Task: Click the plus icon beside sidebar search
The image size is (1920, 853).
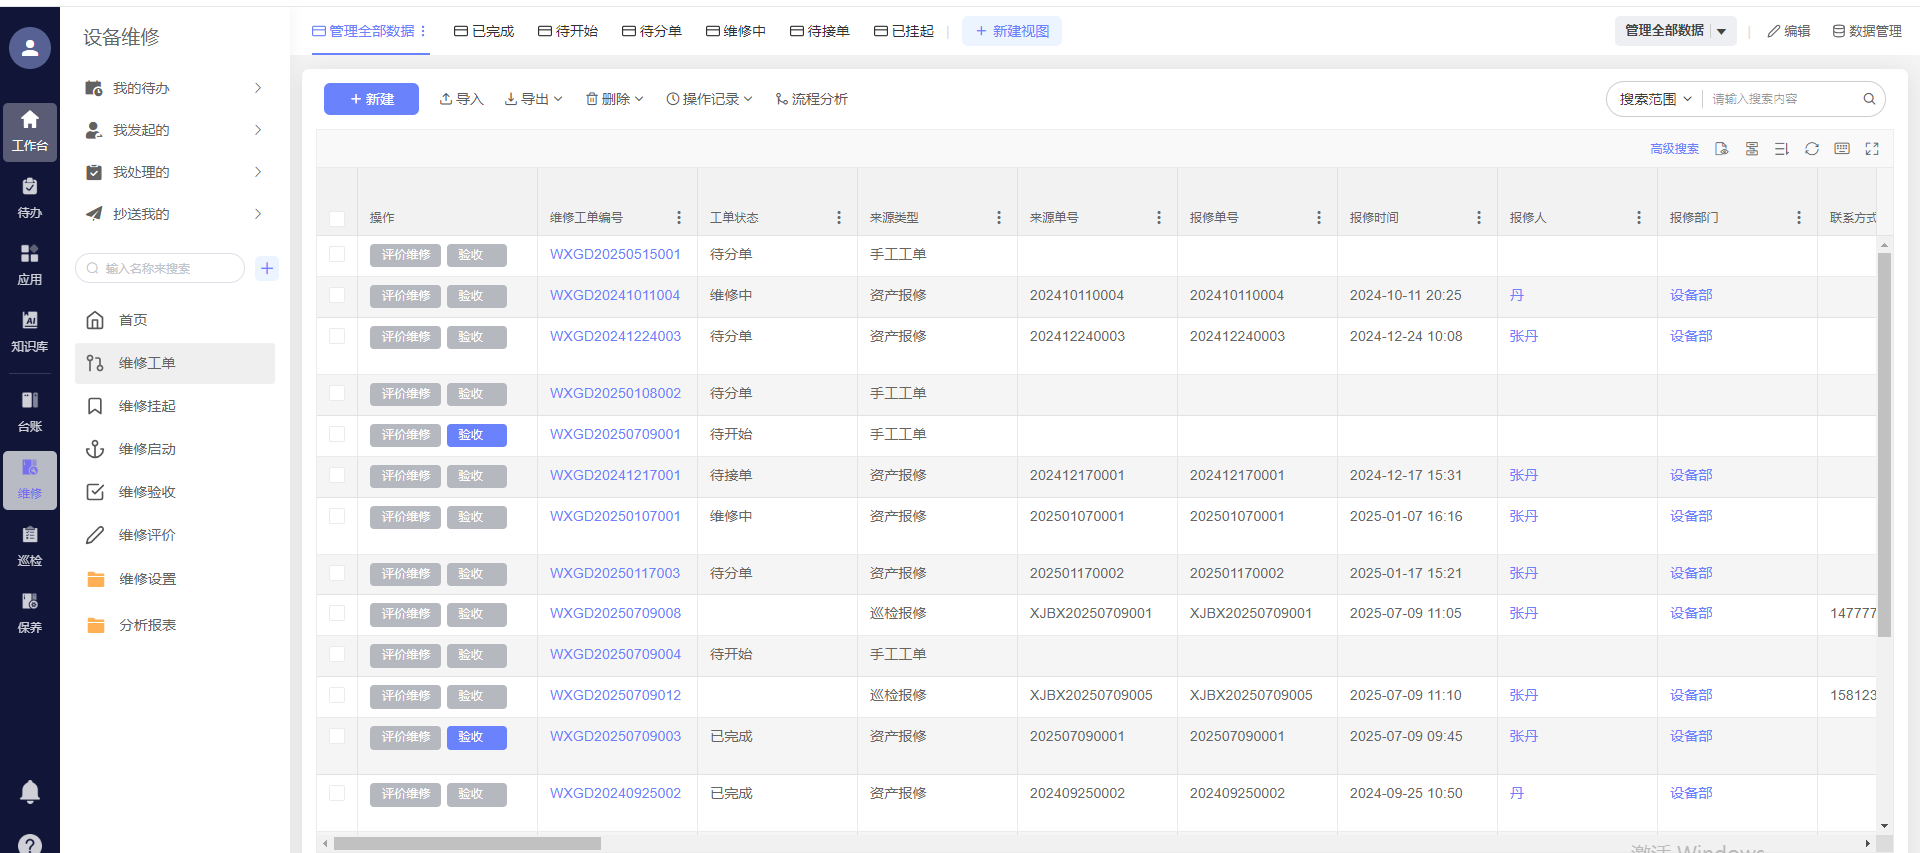Action: [x=267, y=268]
